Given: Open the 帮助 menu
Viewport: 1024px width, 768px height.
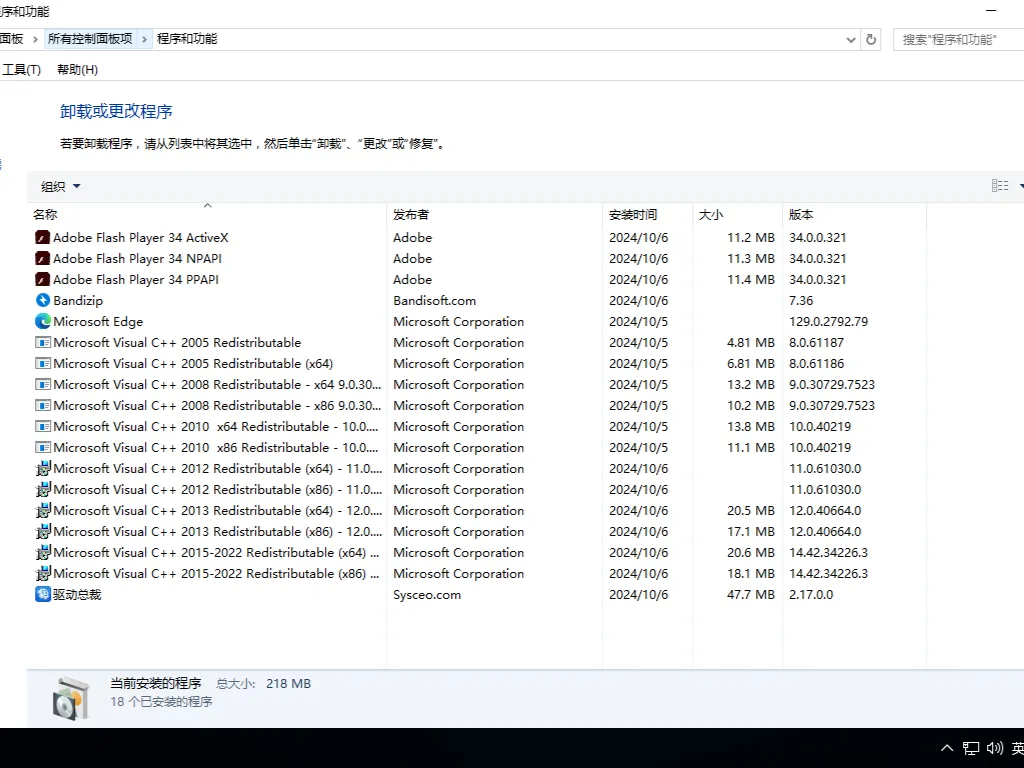Looking at the screenshot, I should [77, 69].
